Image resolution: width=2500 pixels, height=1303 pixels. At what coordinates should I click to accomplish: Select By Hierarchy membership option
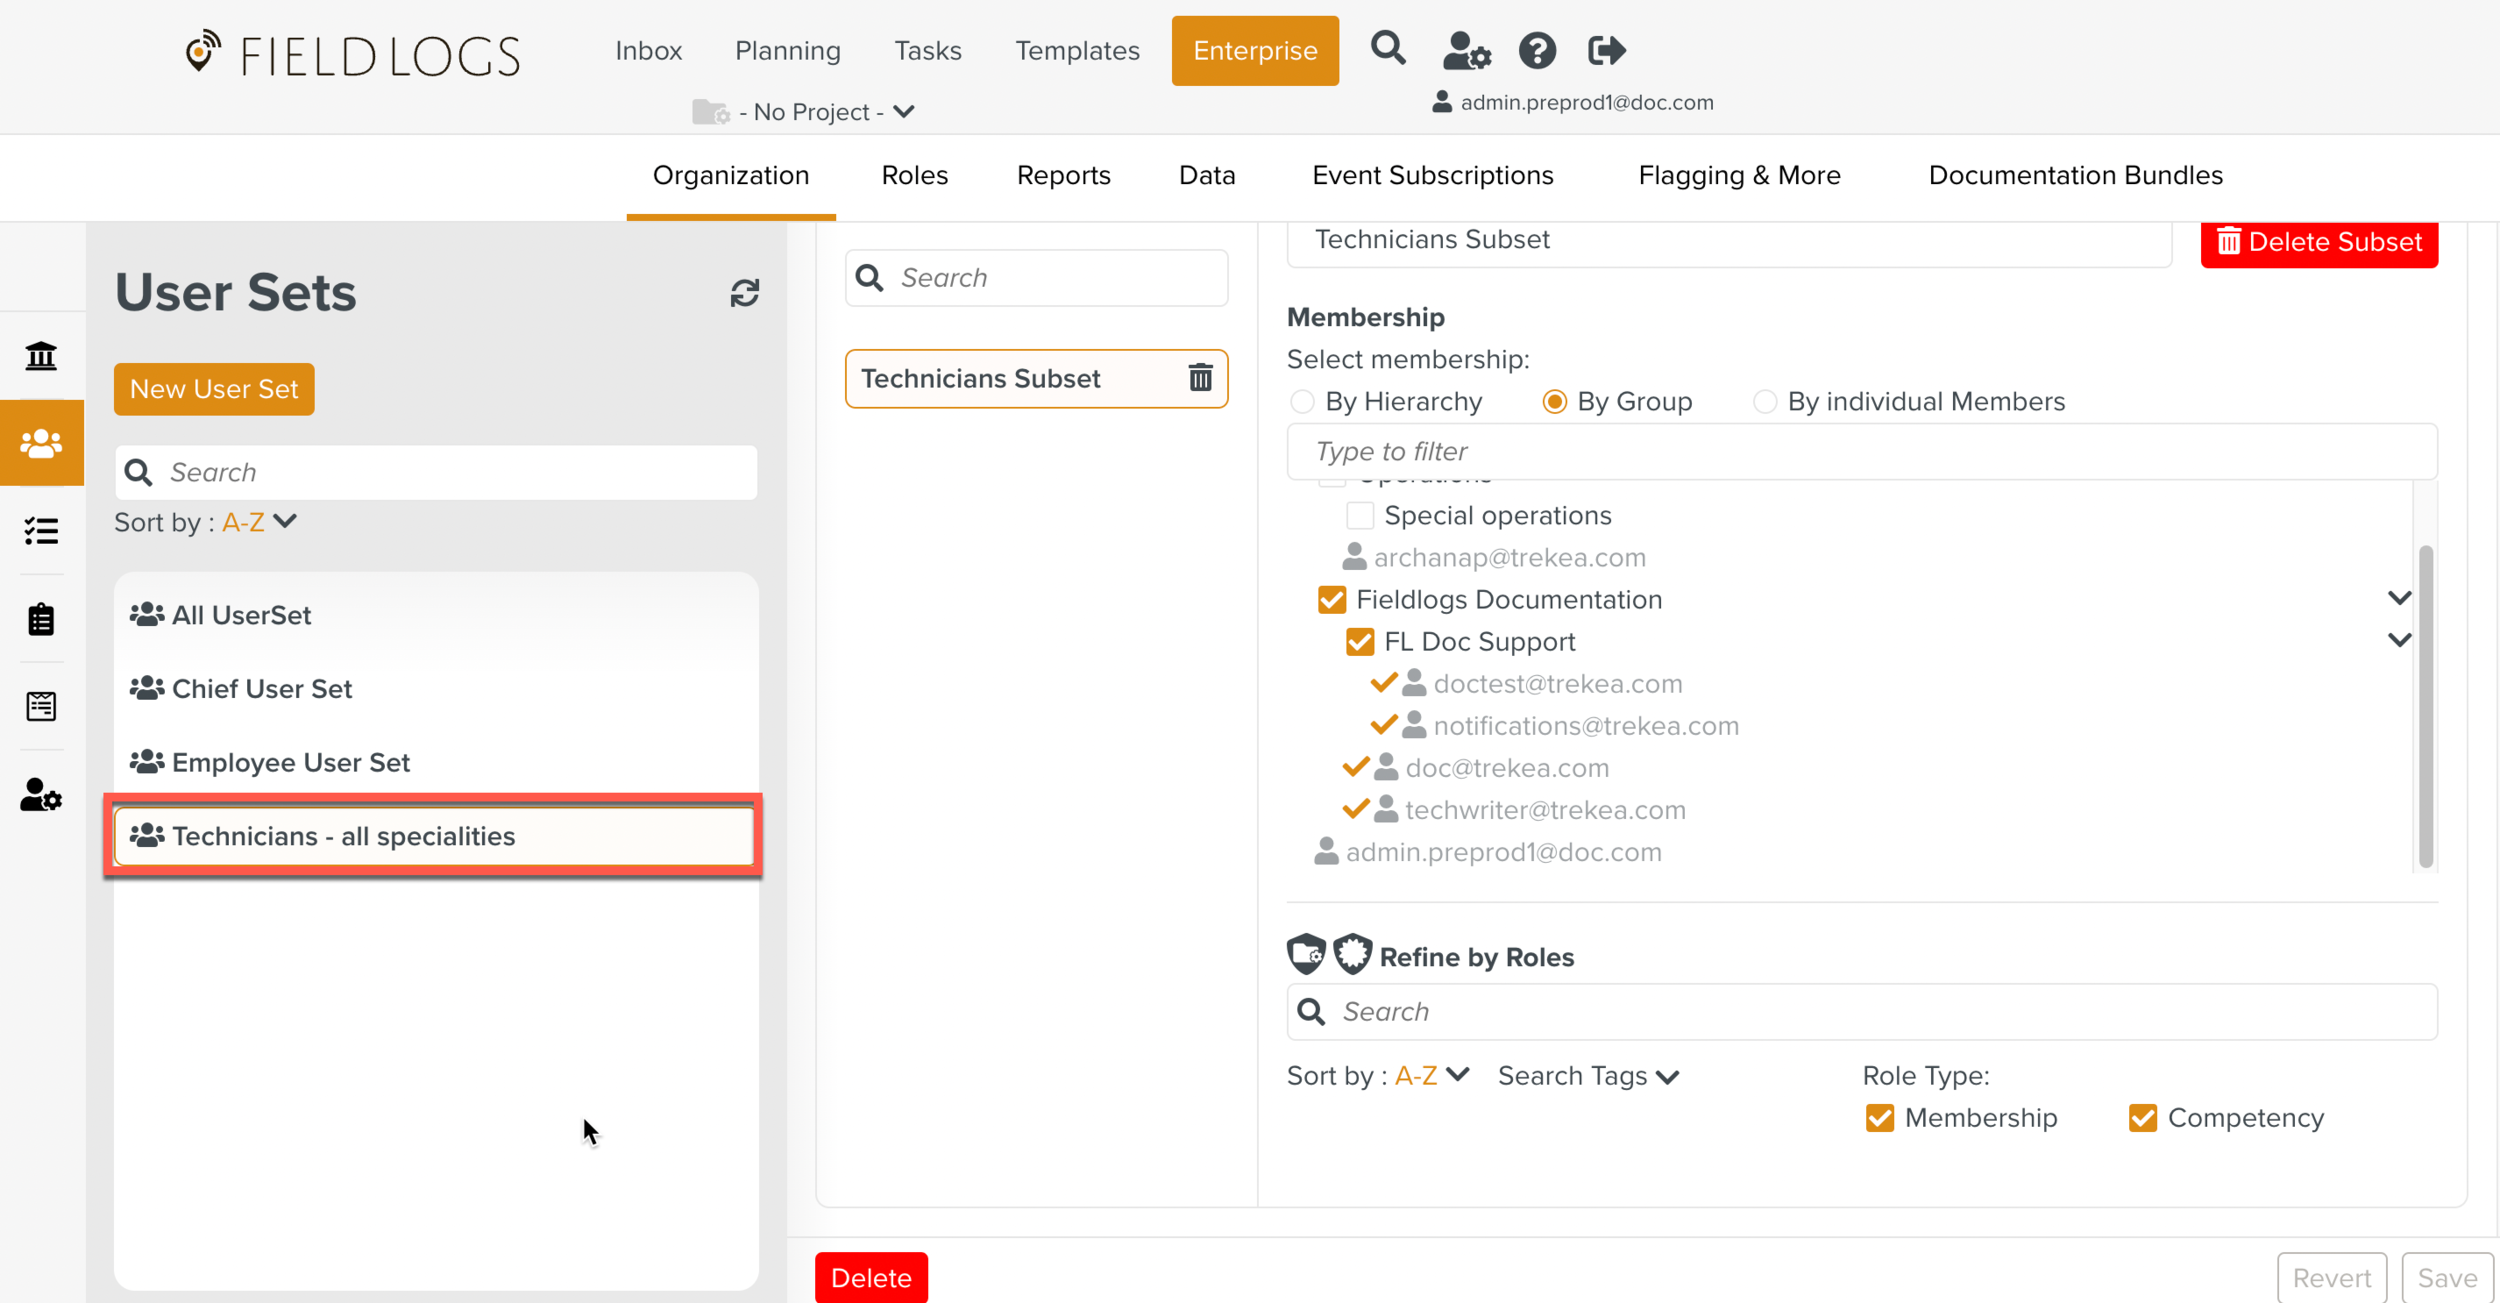point(1302,402)
